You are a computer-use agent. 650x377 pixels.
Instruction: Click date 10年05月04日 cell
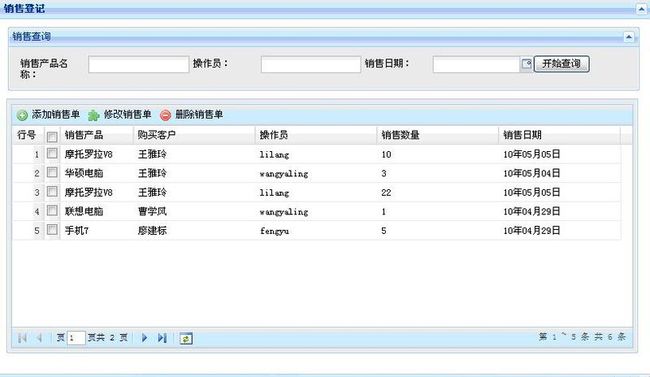pyautogui.click(x=531, y=173)
